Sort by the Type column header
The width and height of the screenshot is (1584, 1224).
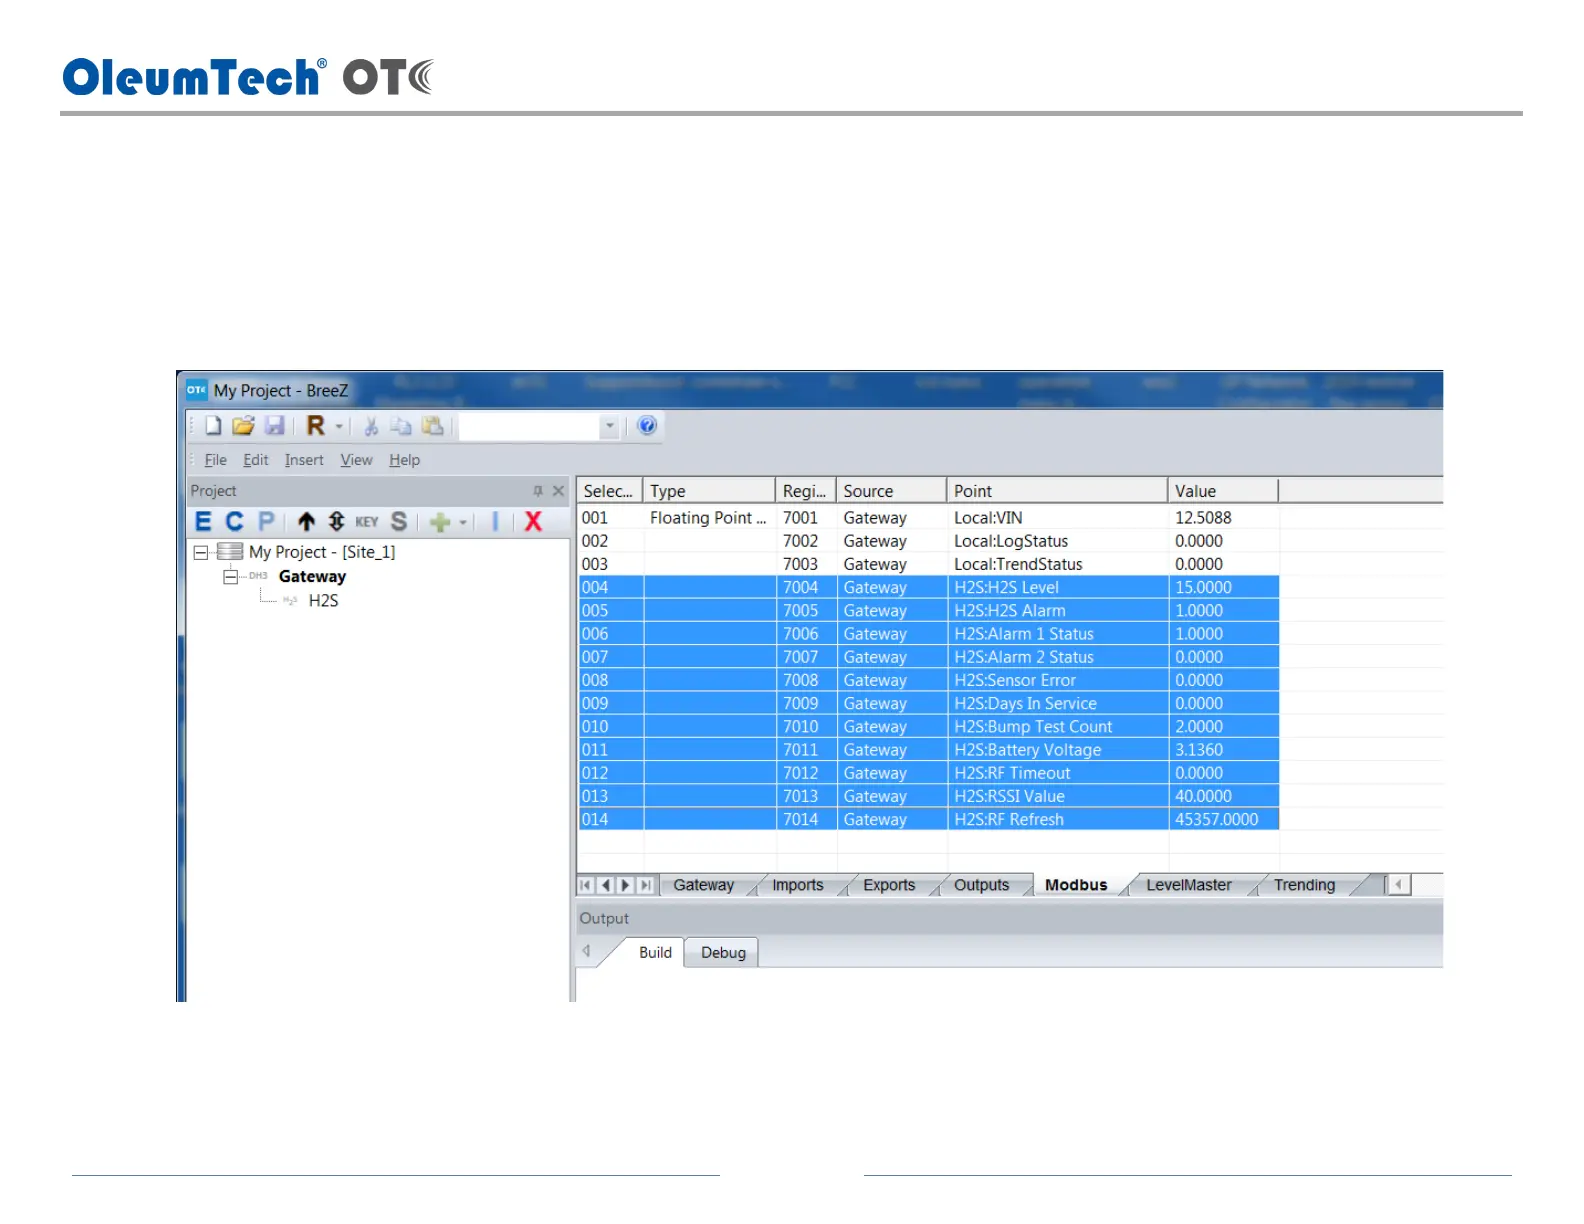pos(709,491)
